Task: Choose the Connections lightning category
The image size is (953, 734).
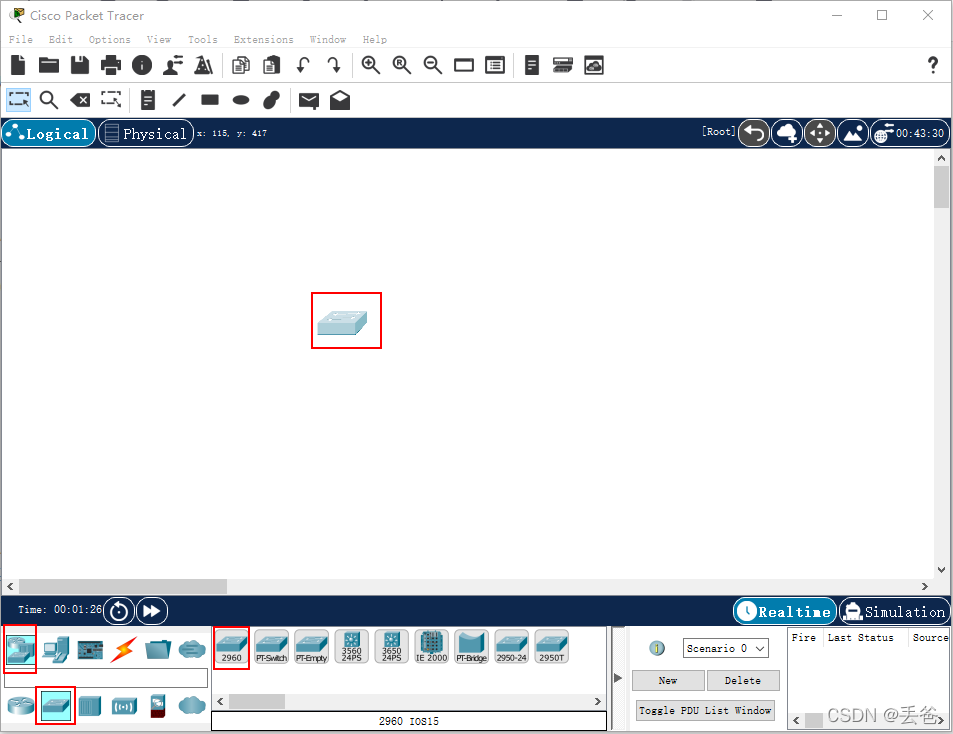Action: [123, 650]
